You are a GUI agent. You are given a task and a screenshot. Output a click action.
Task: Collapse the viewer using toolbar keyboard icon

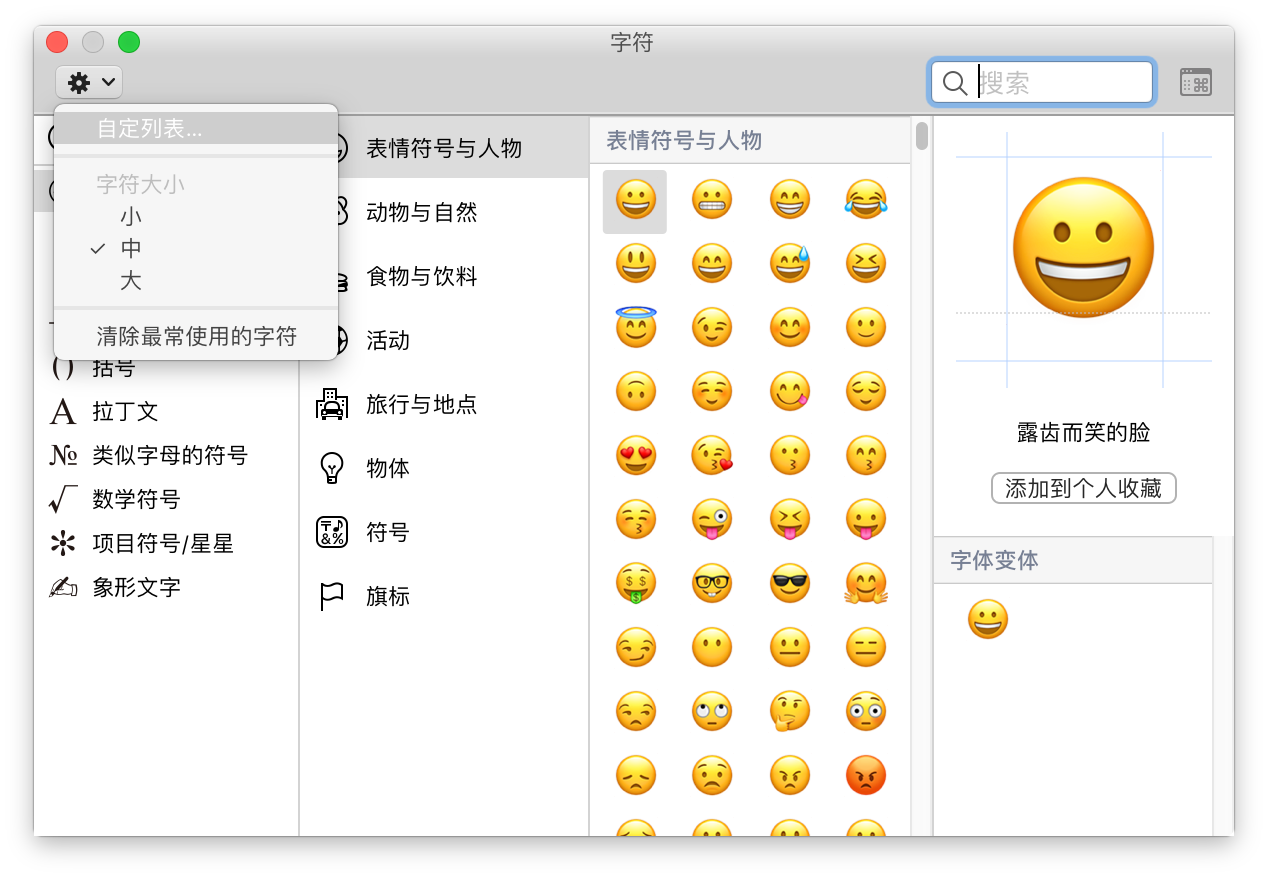coord(1196,82)
